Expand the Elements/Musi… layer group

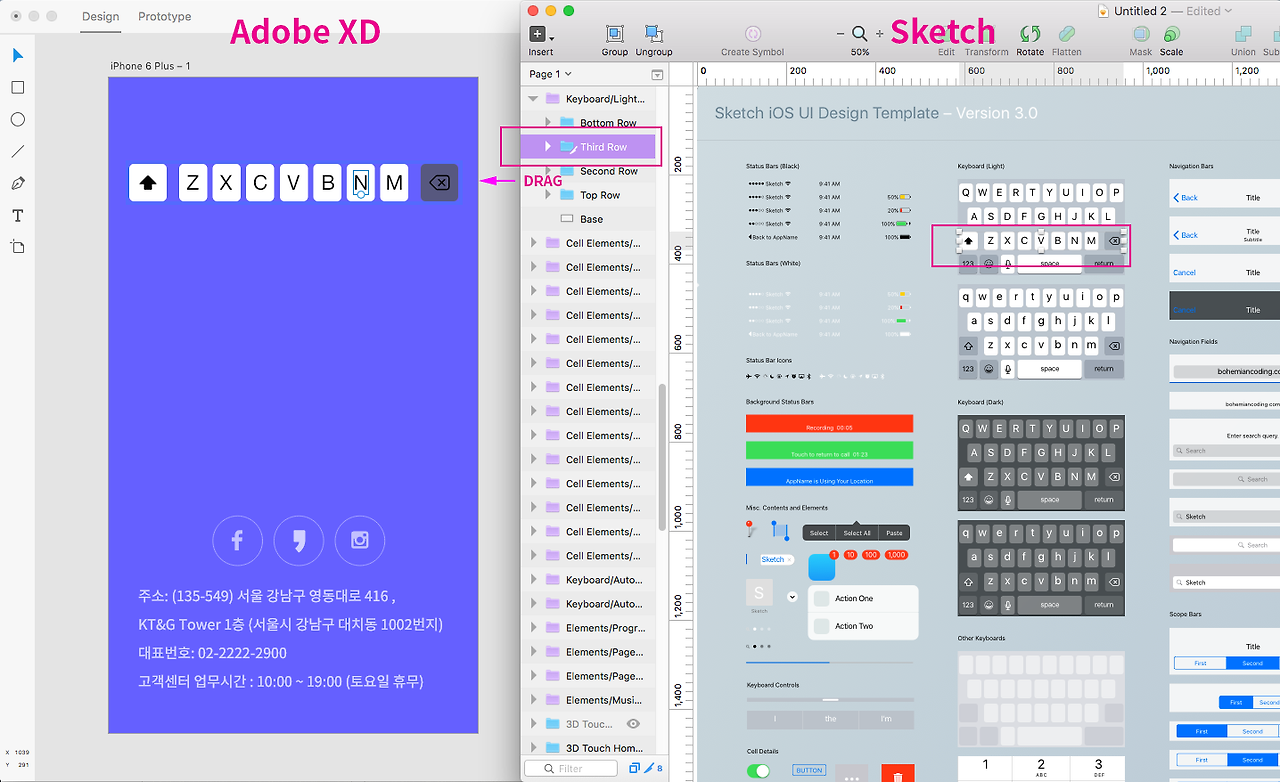click(533, 700)
